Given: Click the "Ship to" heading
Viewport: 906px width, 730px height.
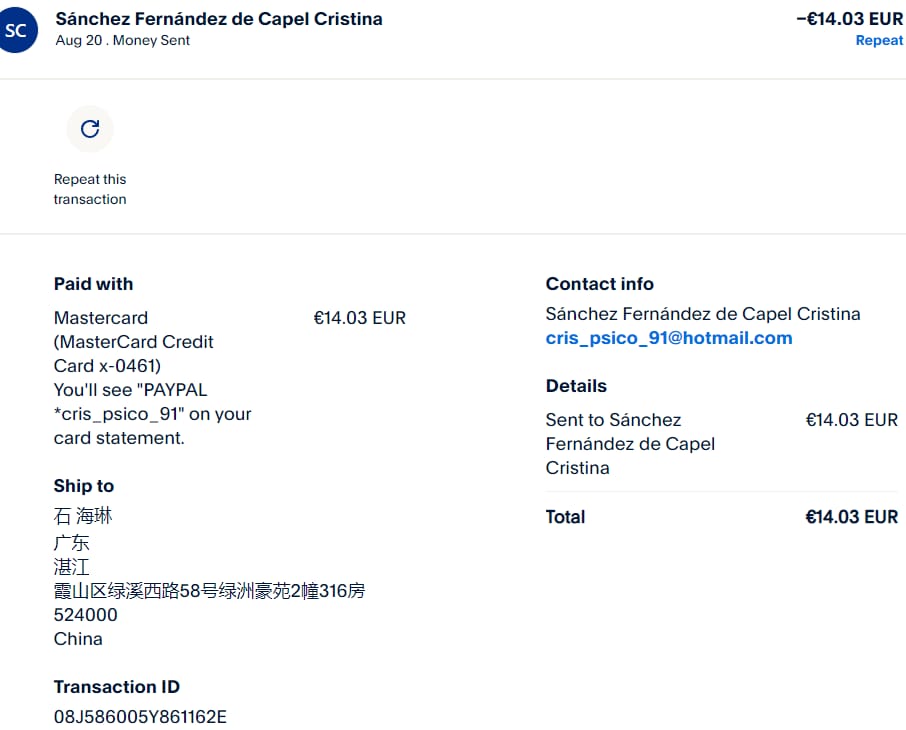Looking at the screenshot, I should pos(84,486).
